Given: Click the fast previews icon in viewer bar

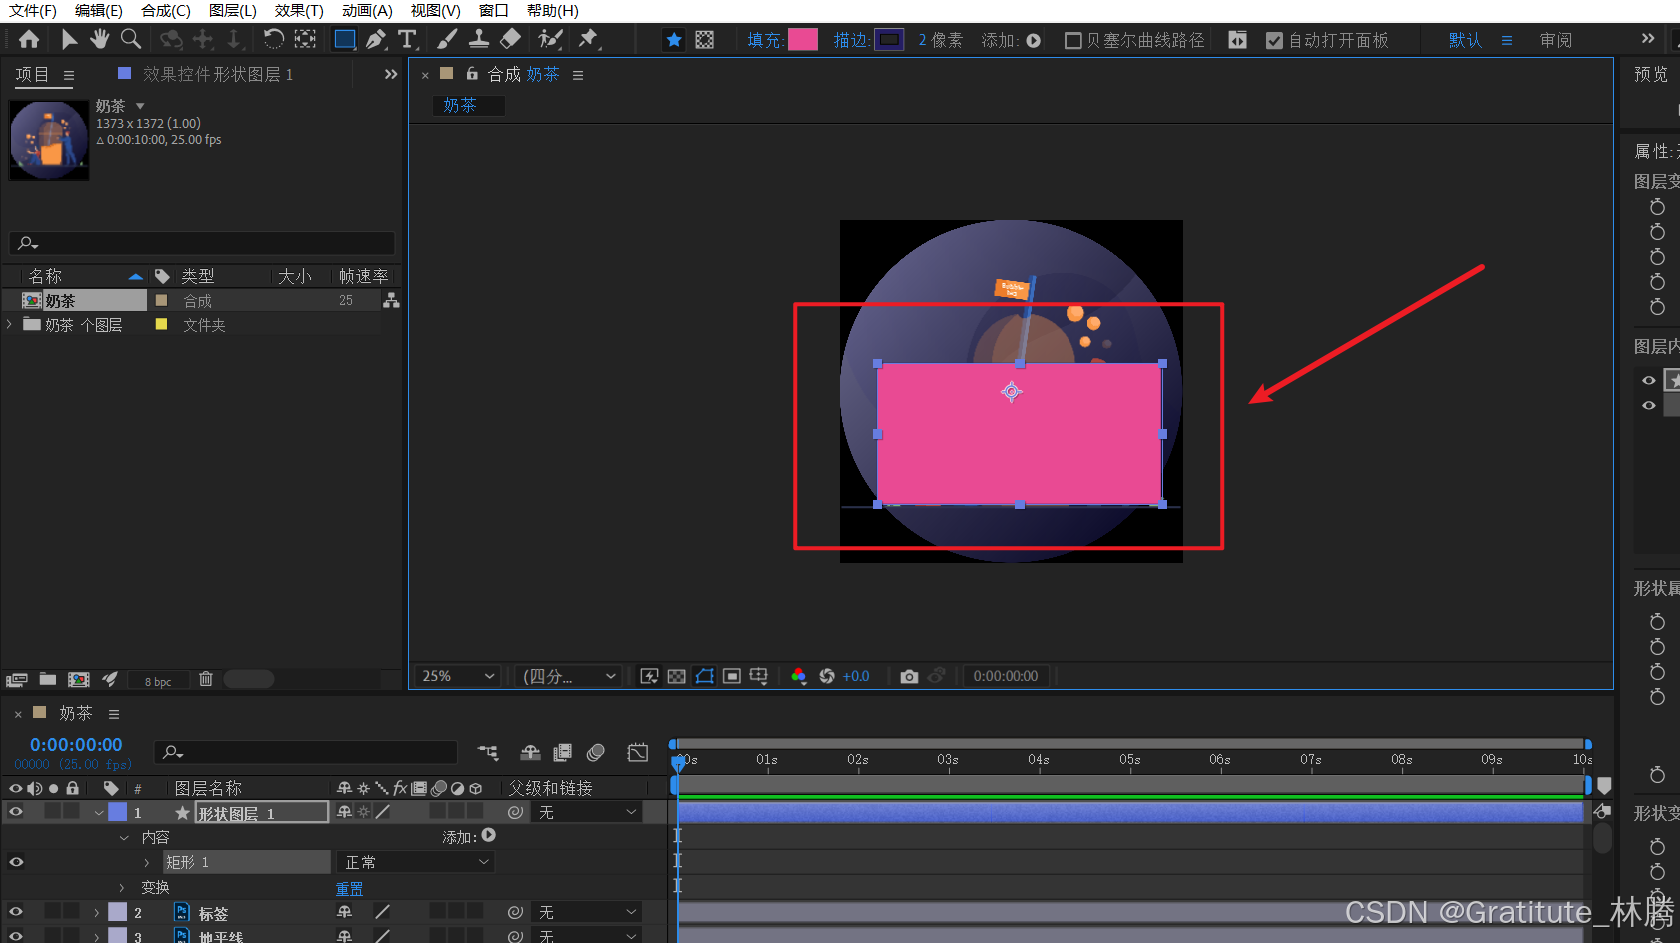Looking at the screenshot, I should coord(649,676).
